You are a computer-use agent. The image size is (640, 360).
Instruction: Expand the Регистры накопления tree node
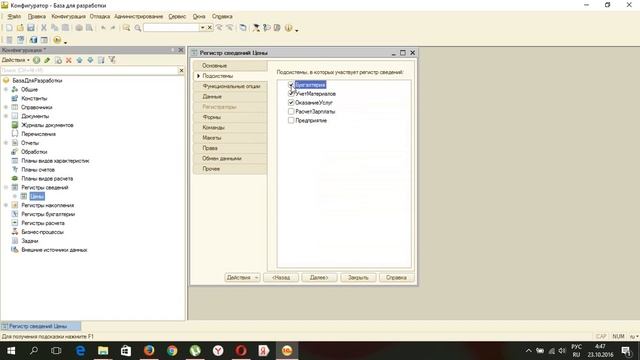coord(6,205)
